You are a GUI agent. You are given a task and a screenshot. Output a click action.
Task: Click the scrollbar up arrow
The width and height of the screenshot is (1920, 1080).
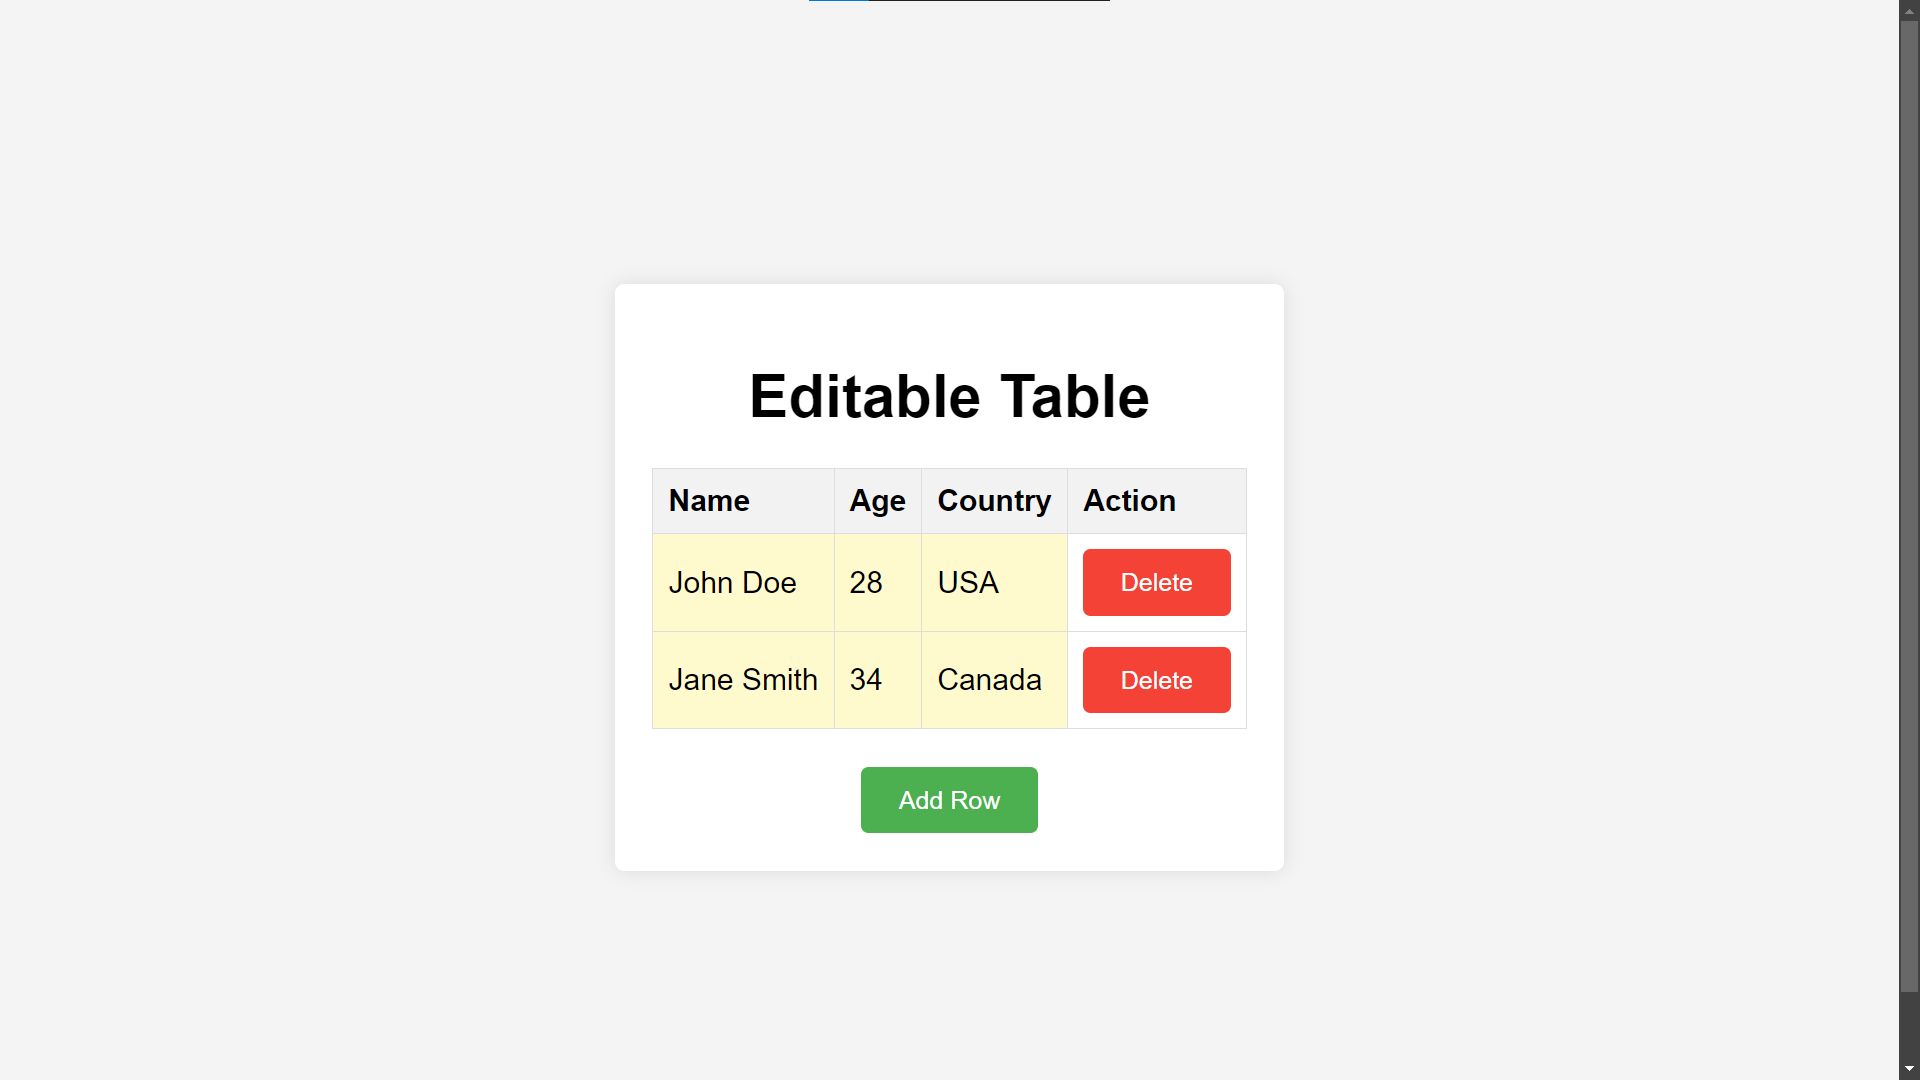click(1909, 10)
